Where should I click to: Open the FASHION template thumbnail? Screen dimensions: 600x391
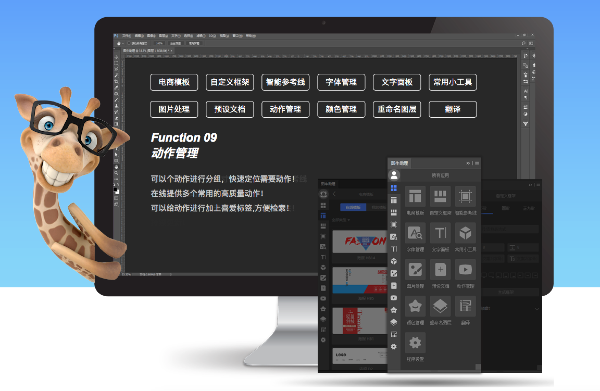pos(360,241)
